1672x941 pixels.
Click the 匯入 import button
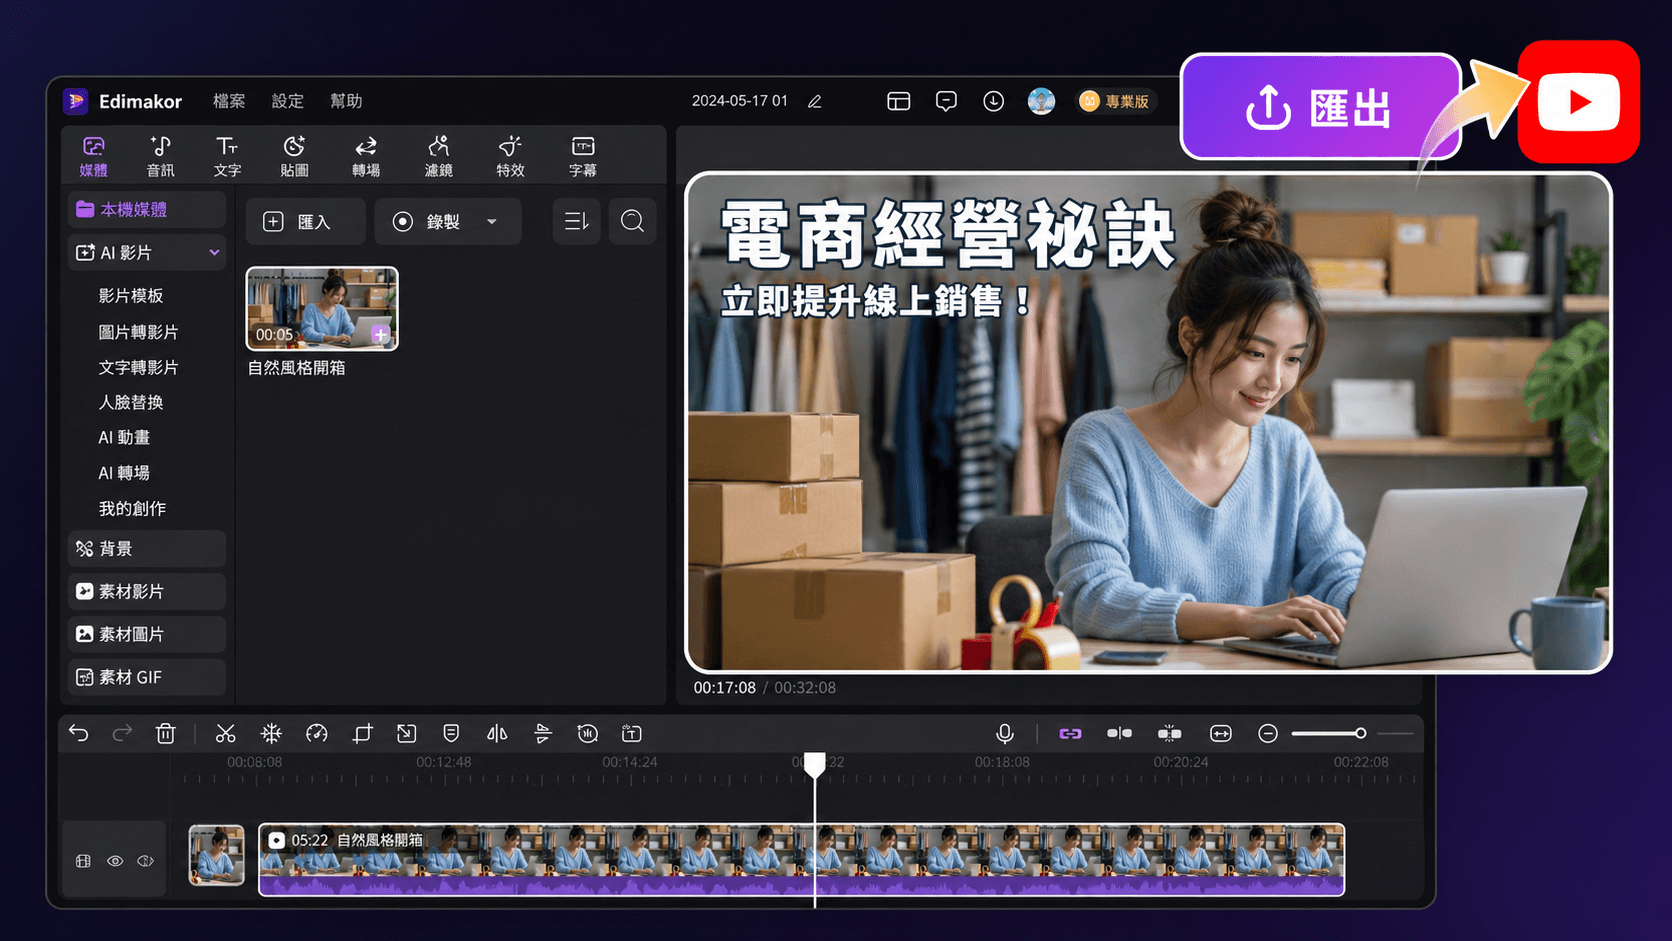306,221
